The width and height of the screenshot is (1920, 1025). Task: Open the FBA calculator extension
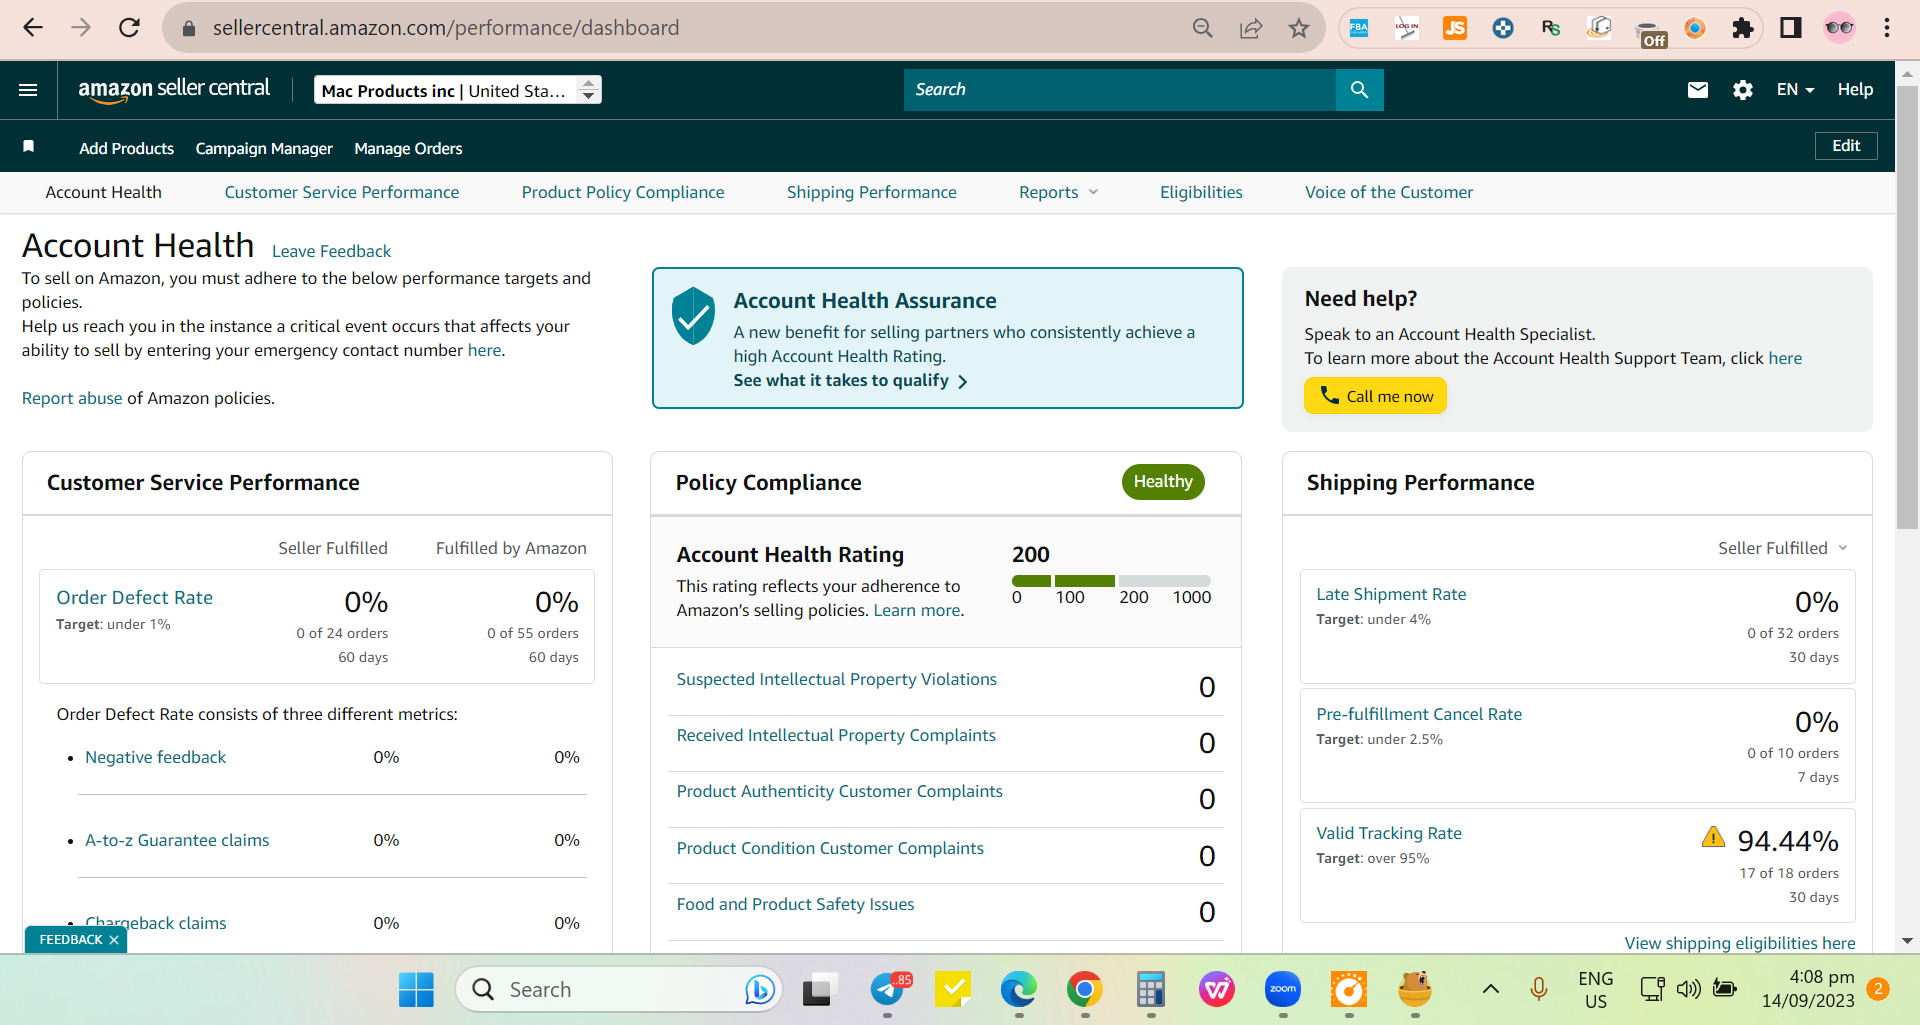coord(1359,28)
